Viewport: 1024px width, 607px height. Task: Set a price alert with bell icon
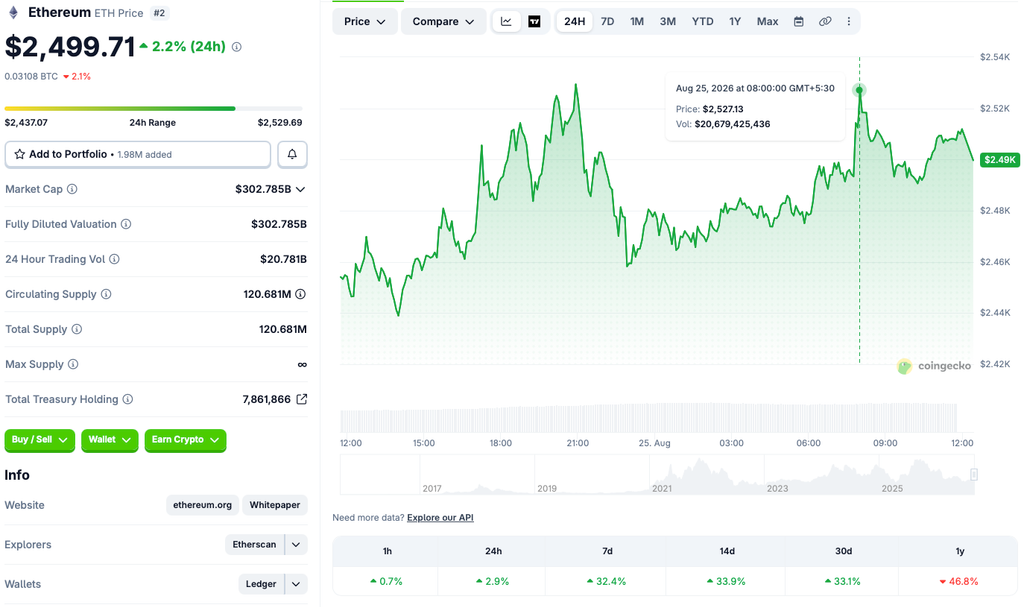point(292,154)
